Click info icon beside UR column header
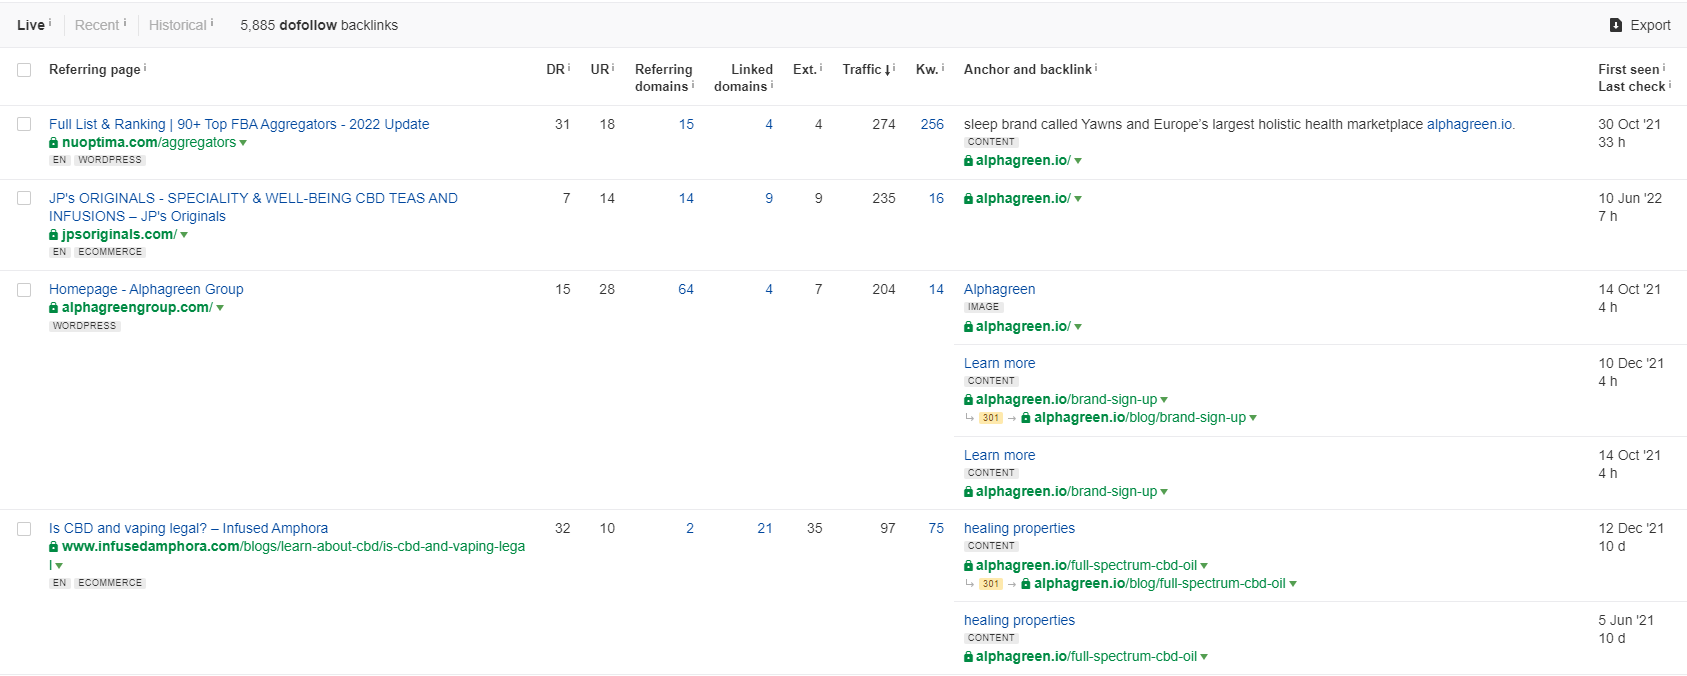The width and height of the screenshot is (1687, 676). (x=614, y=67)
